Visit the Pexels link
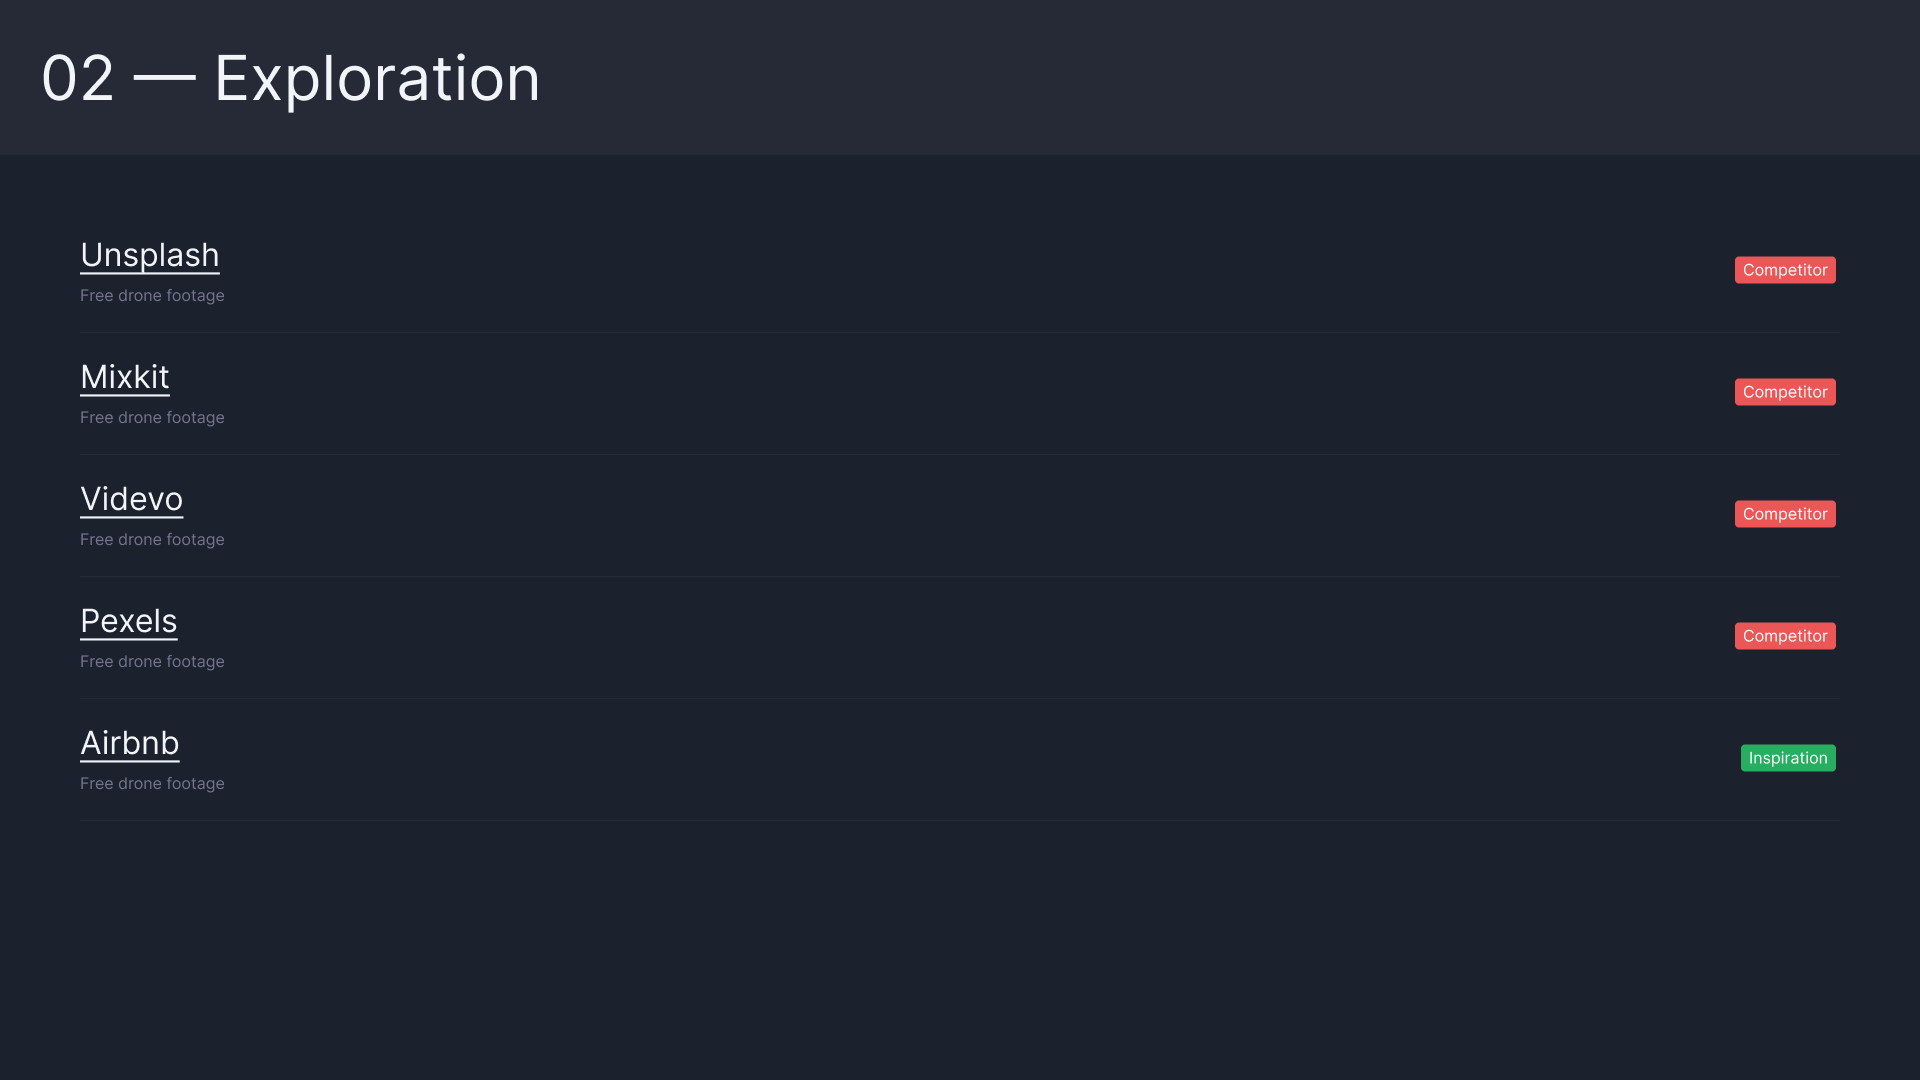The width and height of the screenshot is (1920, 1080). 129,622
